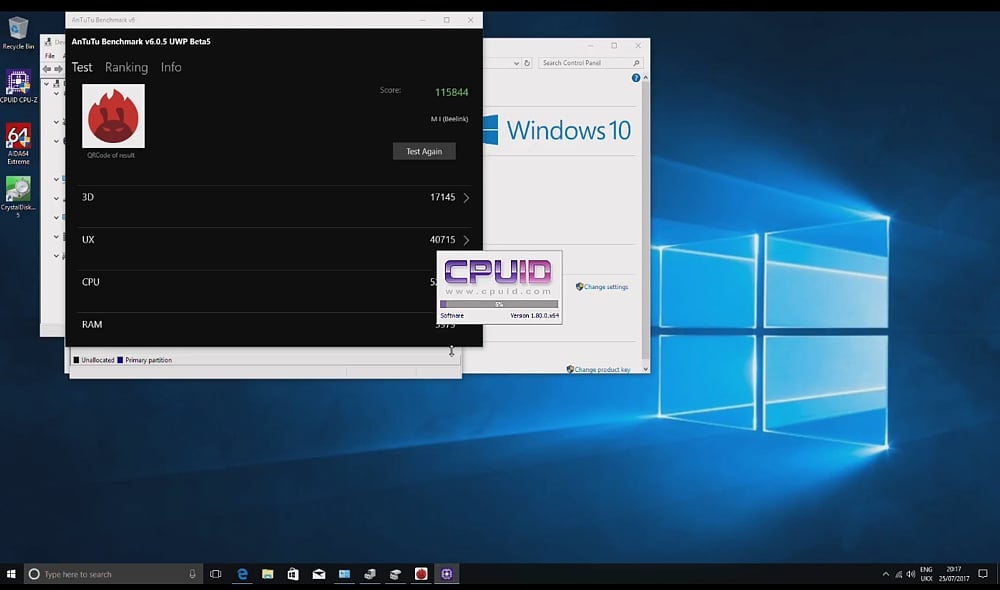Click the Change settings link

605,287
